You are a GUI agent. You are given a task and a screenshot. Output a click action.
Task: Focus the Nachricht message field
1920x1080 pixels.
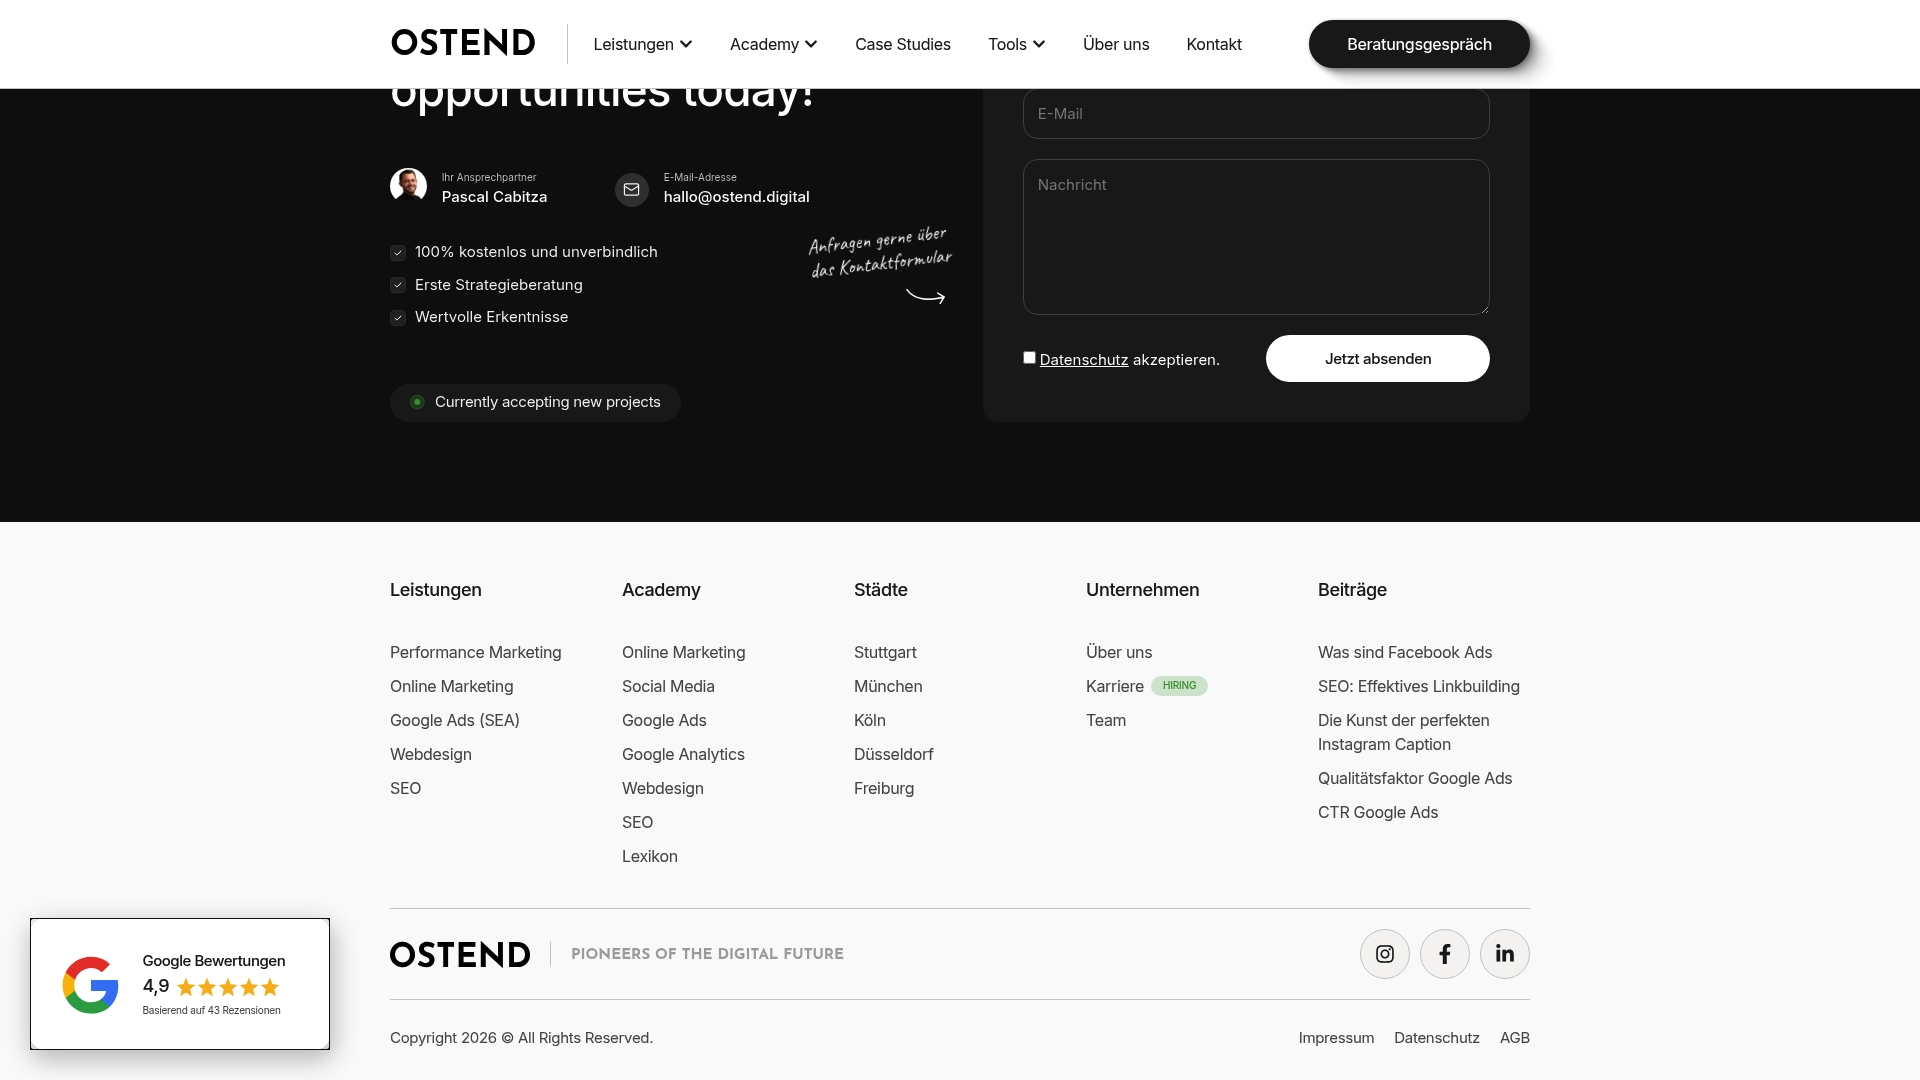click(x=1255, y=237)
